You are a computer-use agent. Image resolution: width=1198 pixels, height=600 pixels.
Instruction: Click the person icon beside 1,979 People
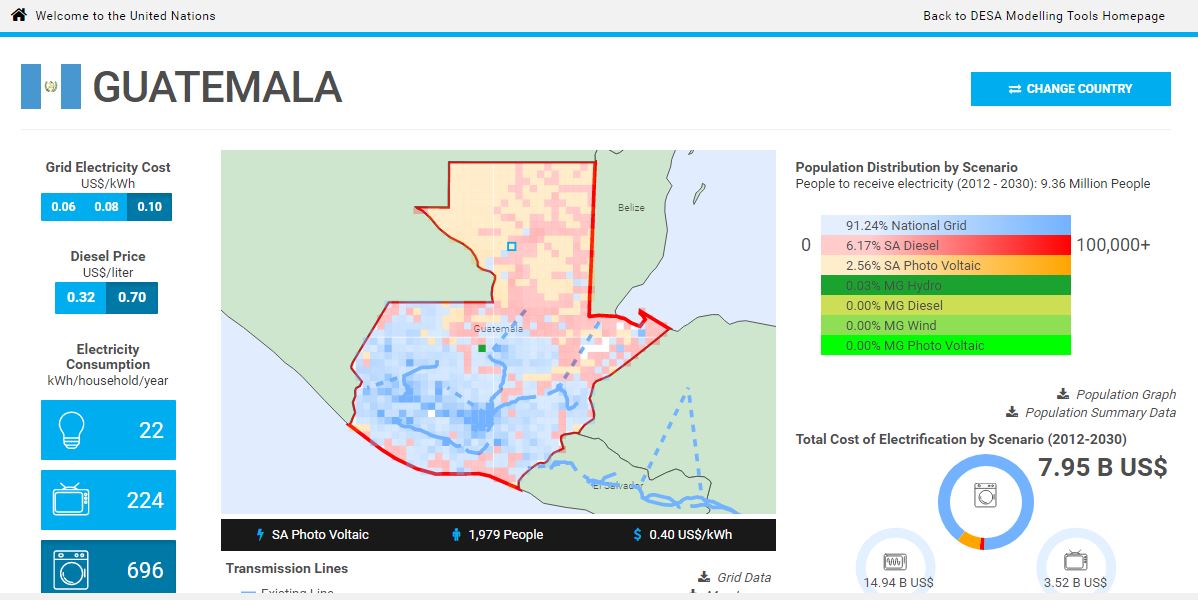pyautogui.click(x=456, y=535)
